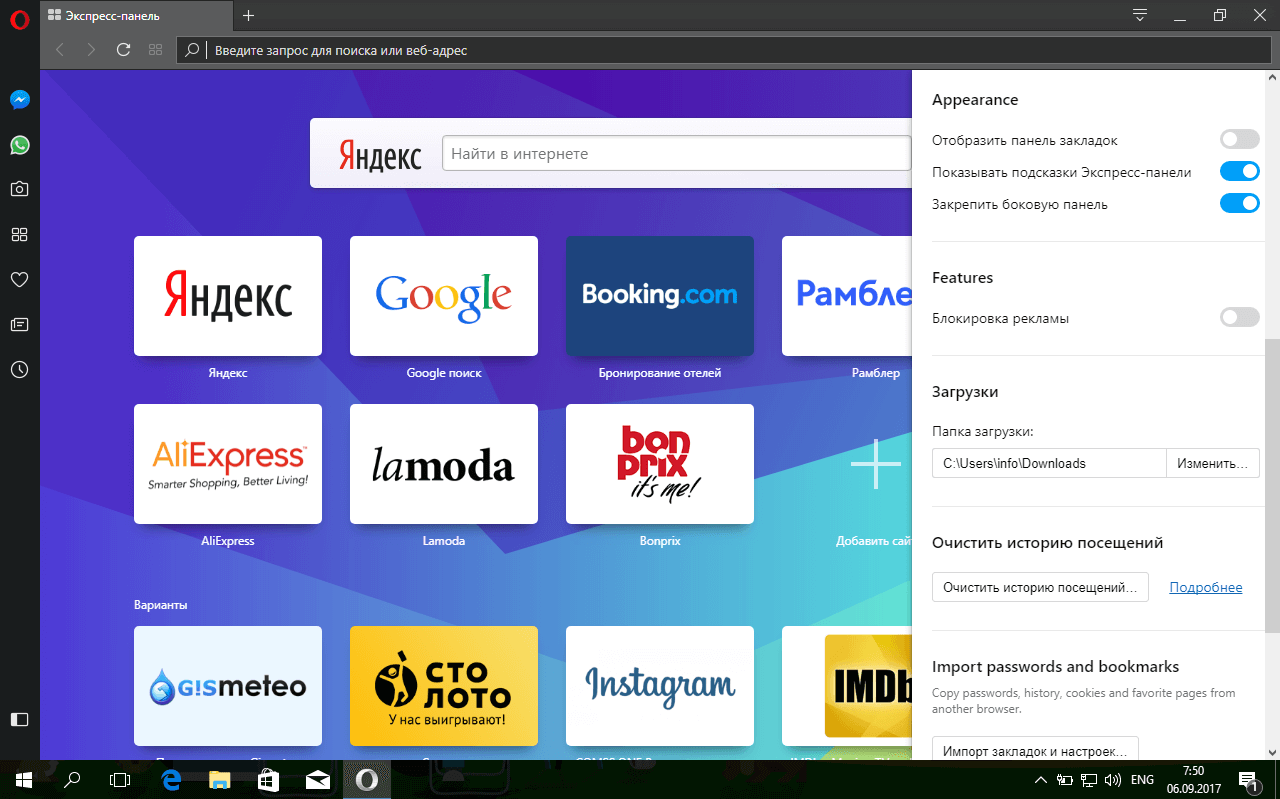Click Очистить историю посещений button
The image size is (1280, 799).
coord(1040,587)
